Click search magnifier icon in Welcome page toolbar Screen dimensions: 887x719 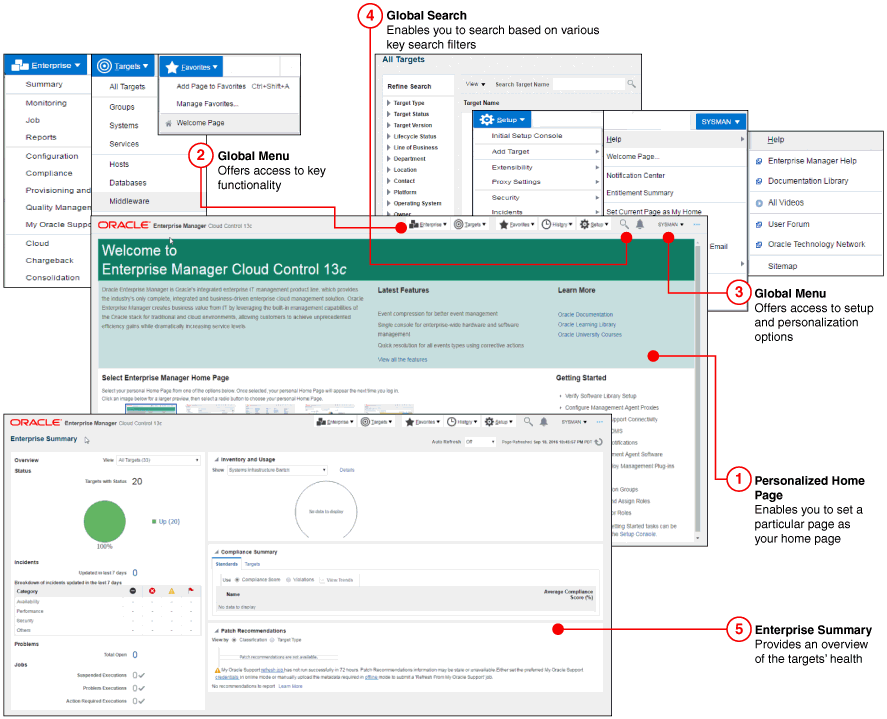point(624,224)
